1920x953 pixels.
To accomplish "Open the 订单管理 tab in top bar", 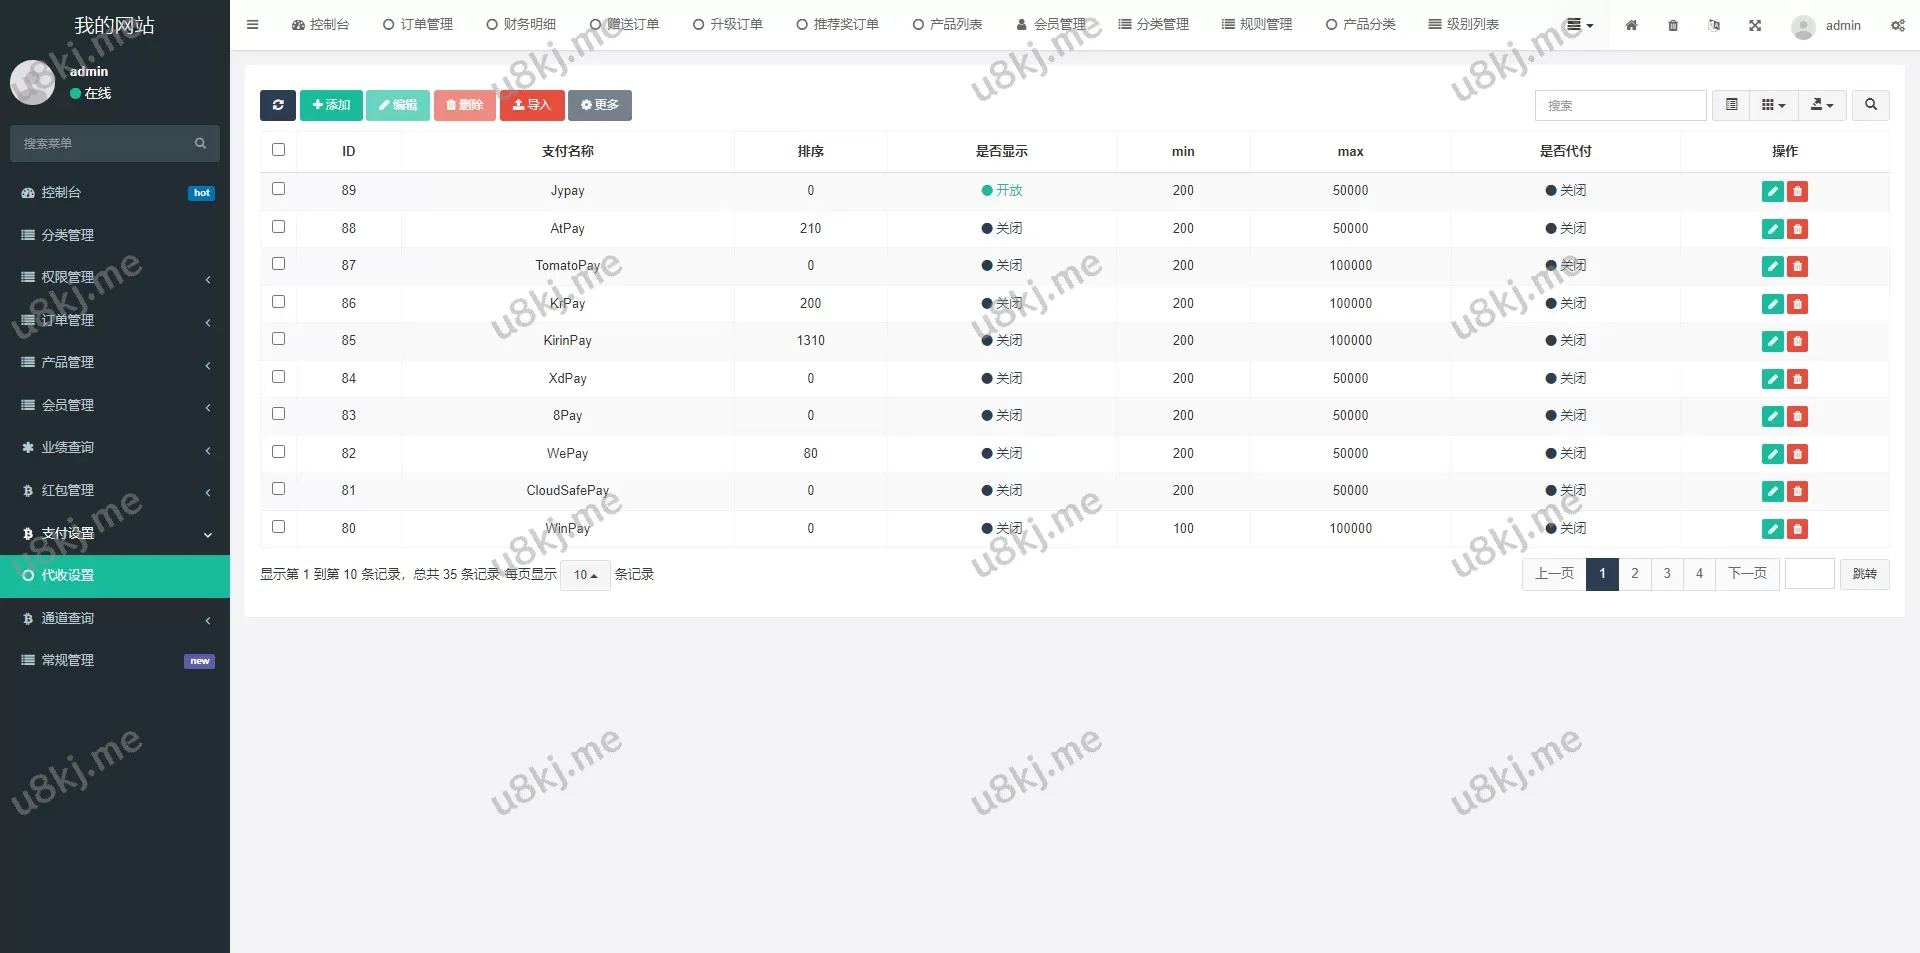I will pos(418,25).
